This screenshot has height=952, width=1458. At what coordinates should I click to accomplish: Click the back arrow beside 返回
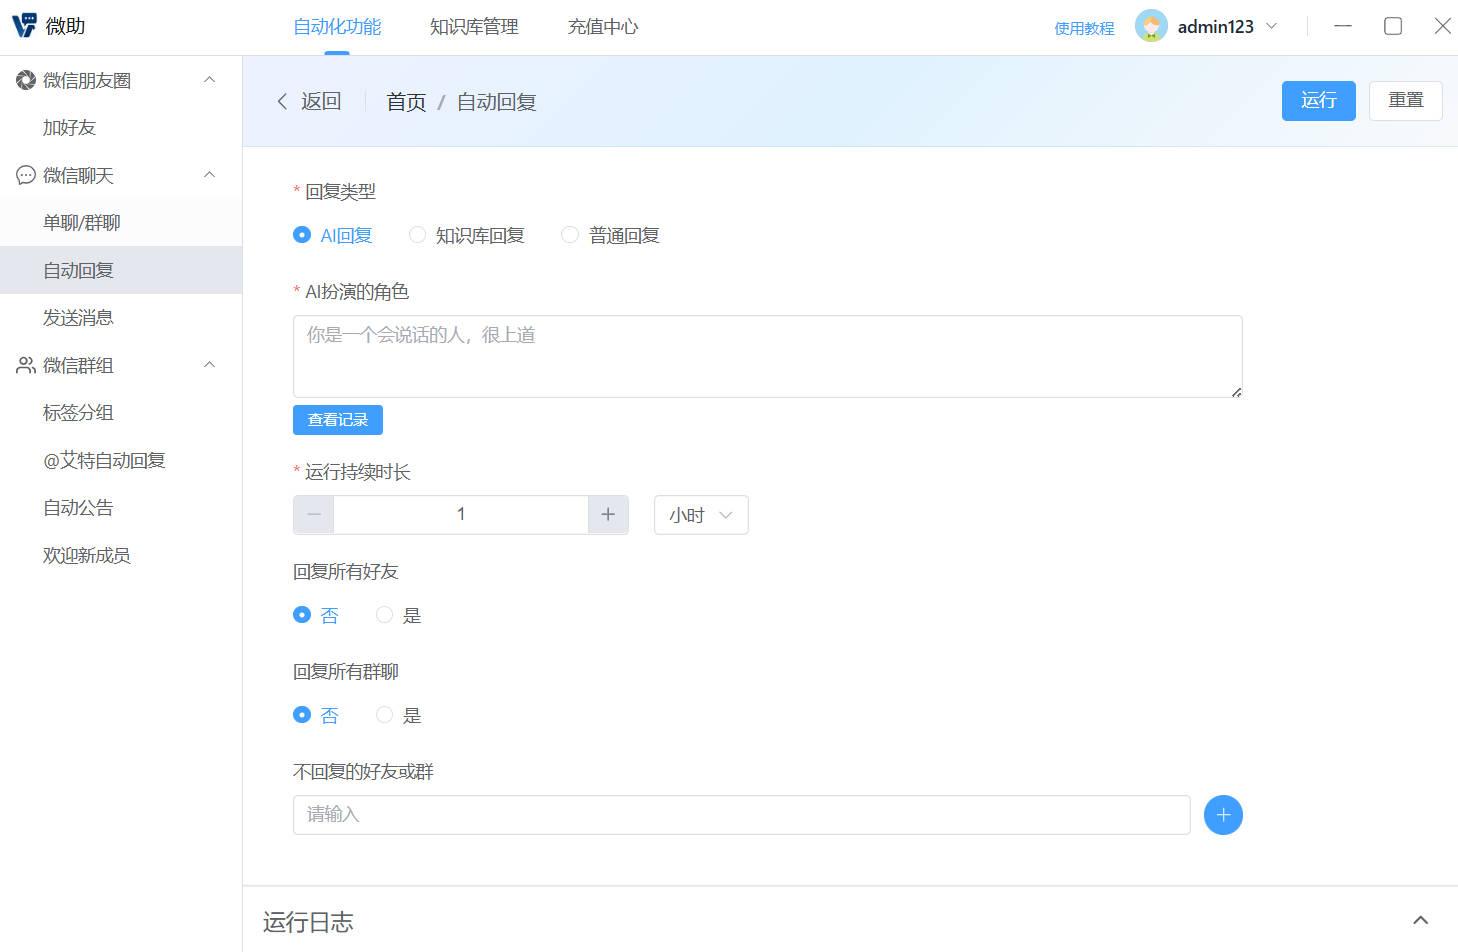point(282,101)
